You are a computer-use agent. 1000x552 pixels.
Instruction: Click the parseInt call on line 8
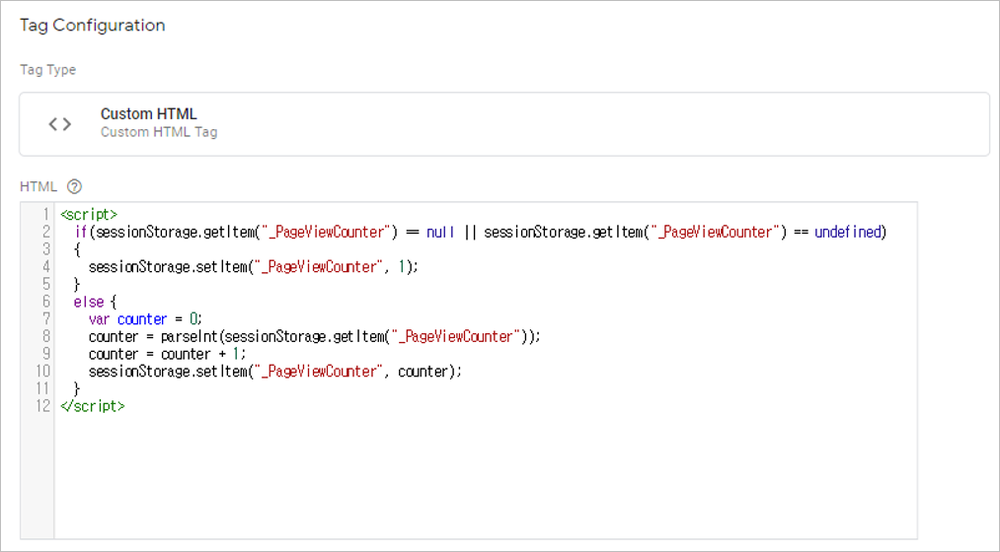[350, 336]
